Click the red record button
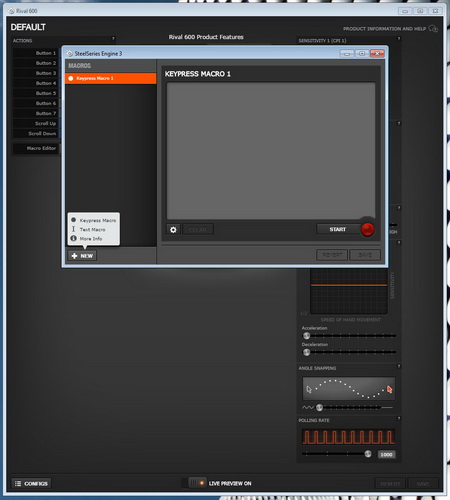 point(368,229)
